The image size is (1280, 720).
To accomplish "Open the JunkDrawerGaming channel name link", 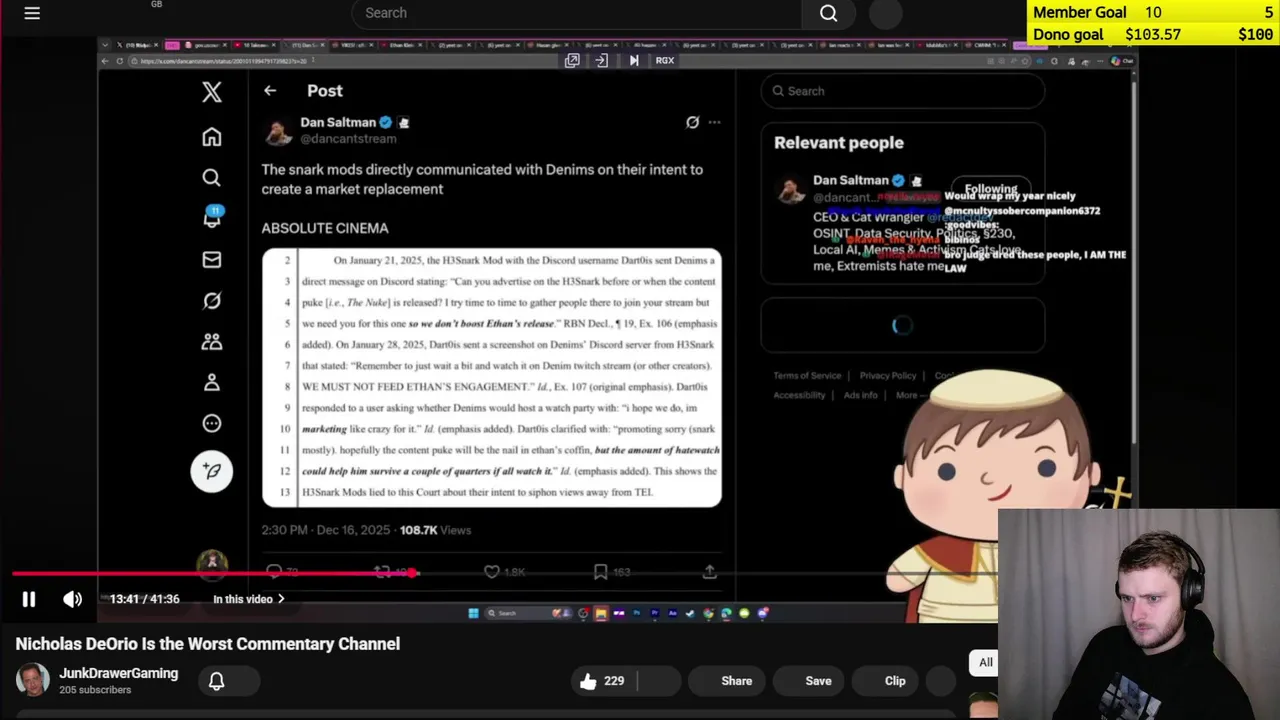I will pos(118,673).
